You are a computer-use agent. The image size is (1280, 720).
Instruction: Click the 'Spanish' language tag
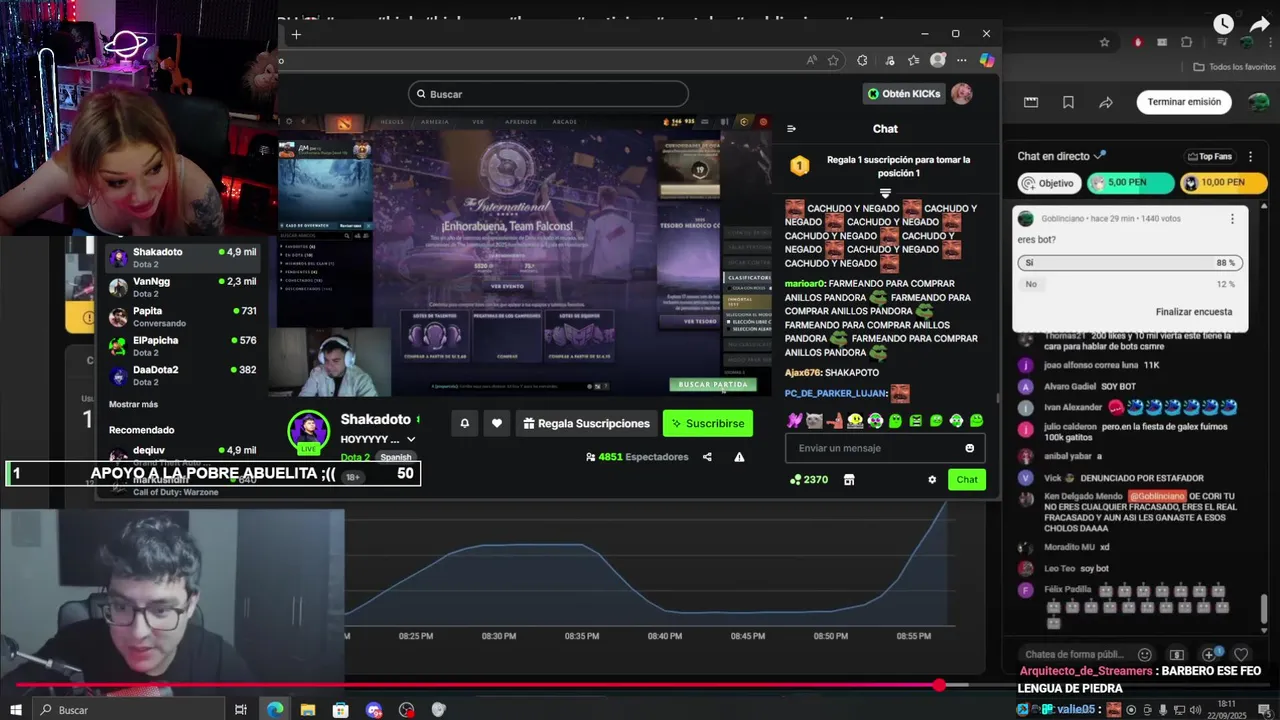pos(395,457)
